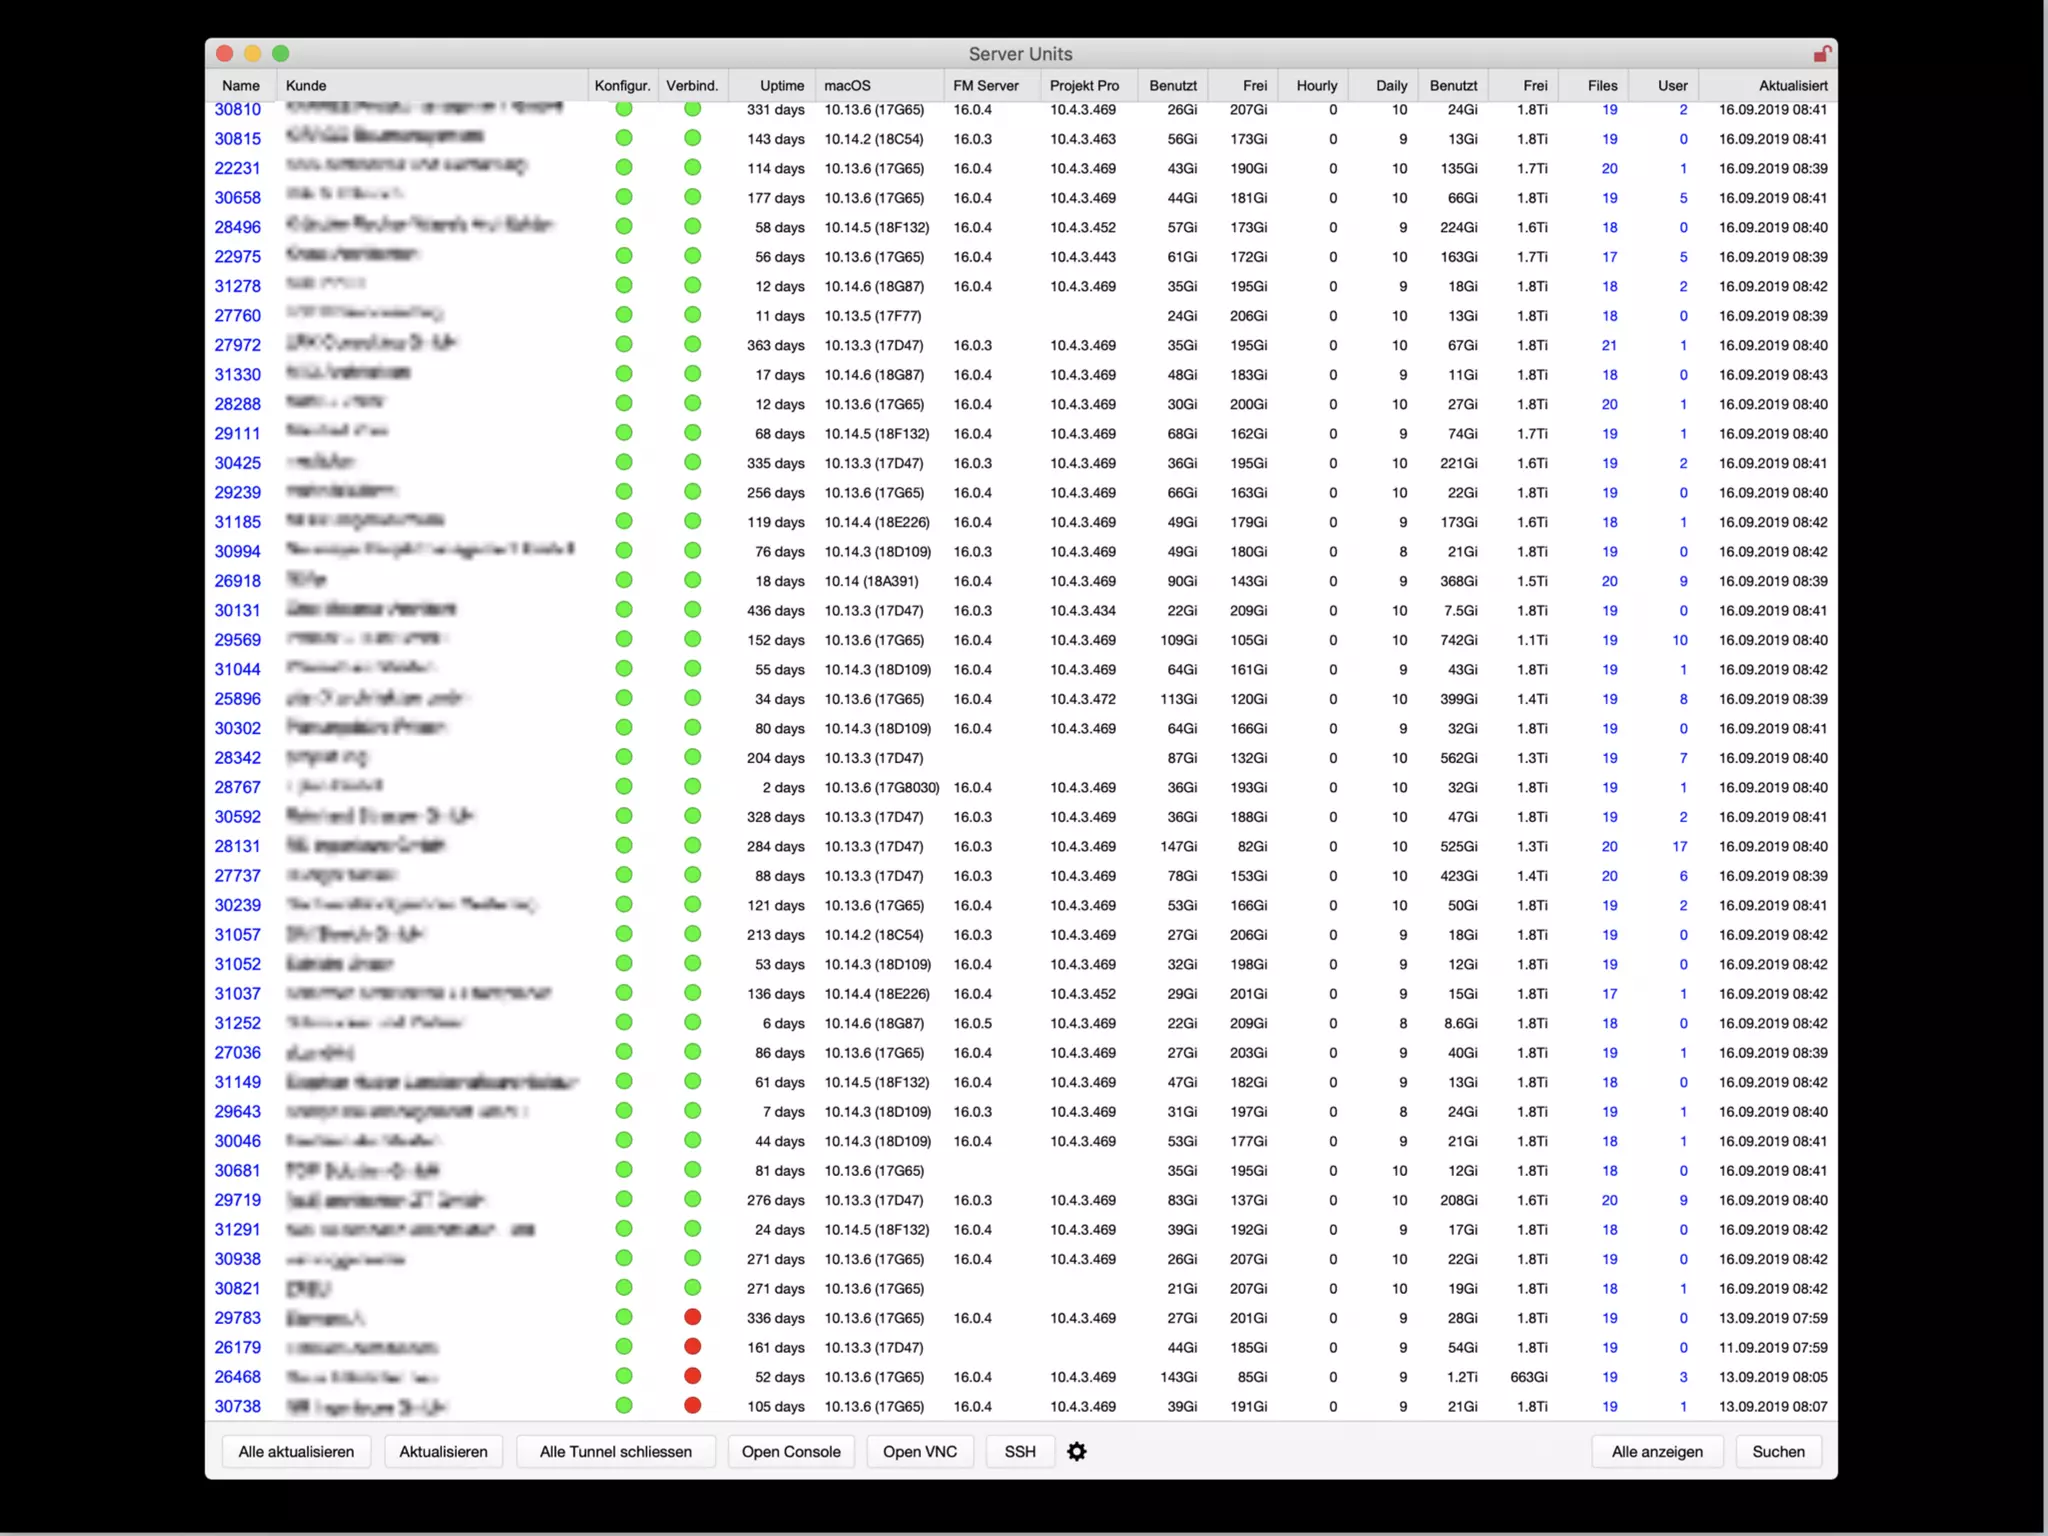
Task: Click the gear settings icon
Action: tap(1076, 1451)
